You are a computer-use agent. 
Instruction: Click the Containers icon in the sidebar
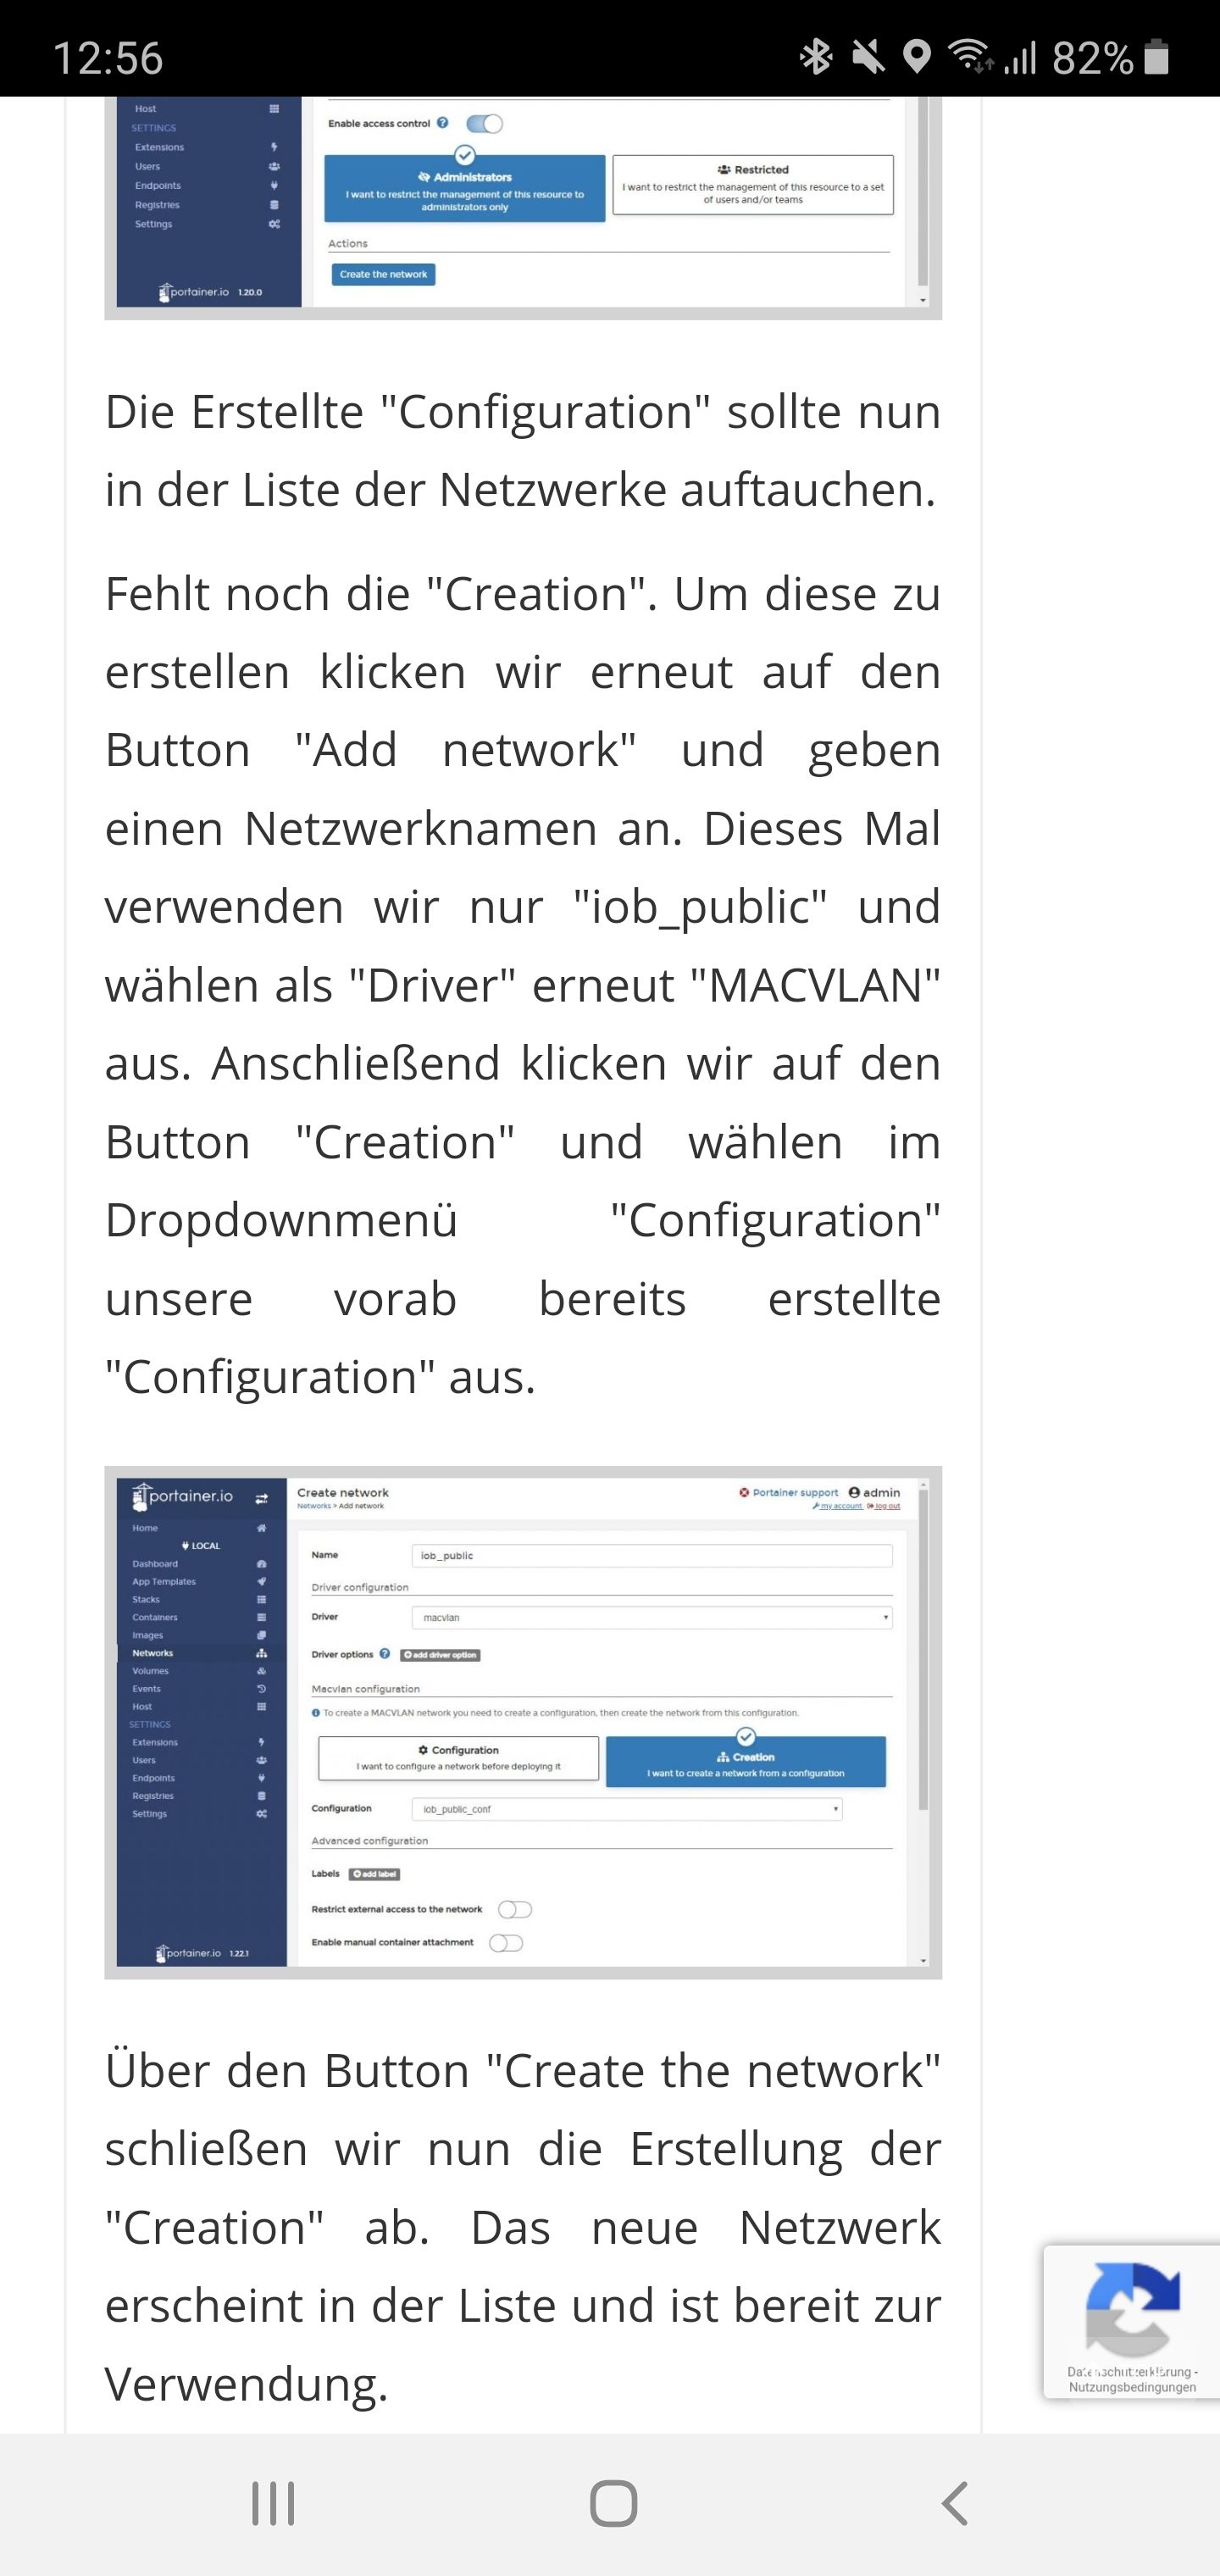(261, 1617)
